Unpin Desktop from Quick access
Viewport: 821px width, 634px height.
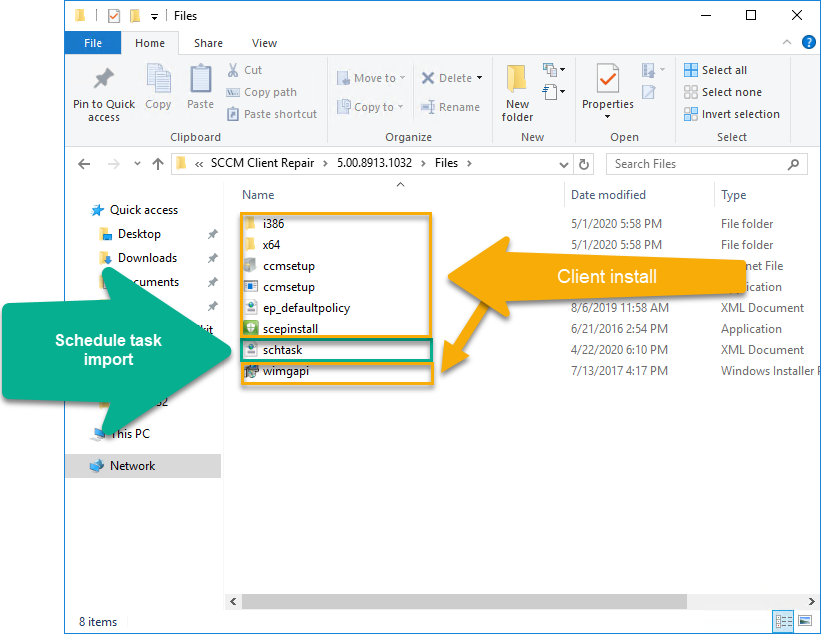click(213, 234)
